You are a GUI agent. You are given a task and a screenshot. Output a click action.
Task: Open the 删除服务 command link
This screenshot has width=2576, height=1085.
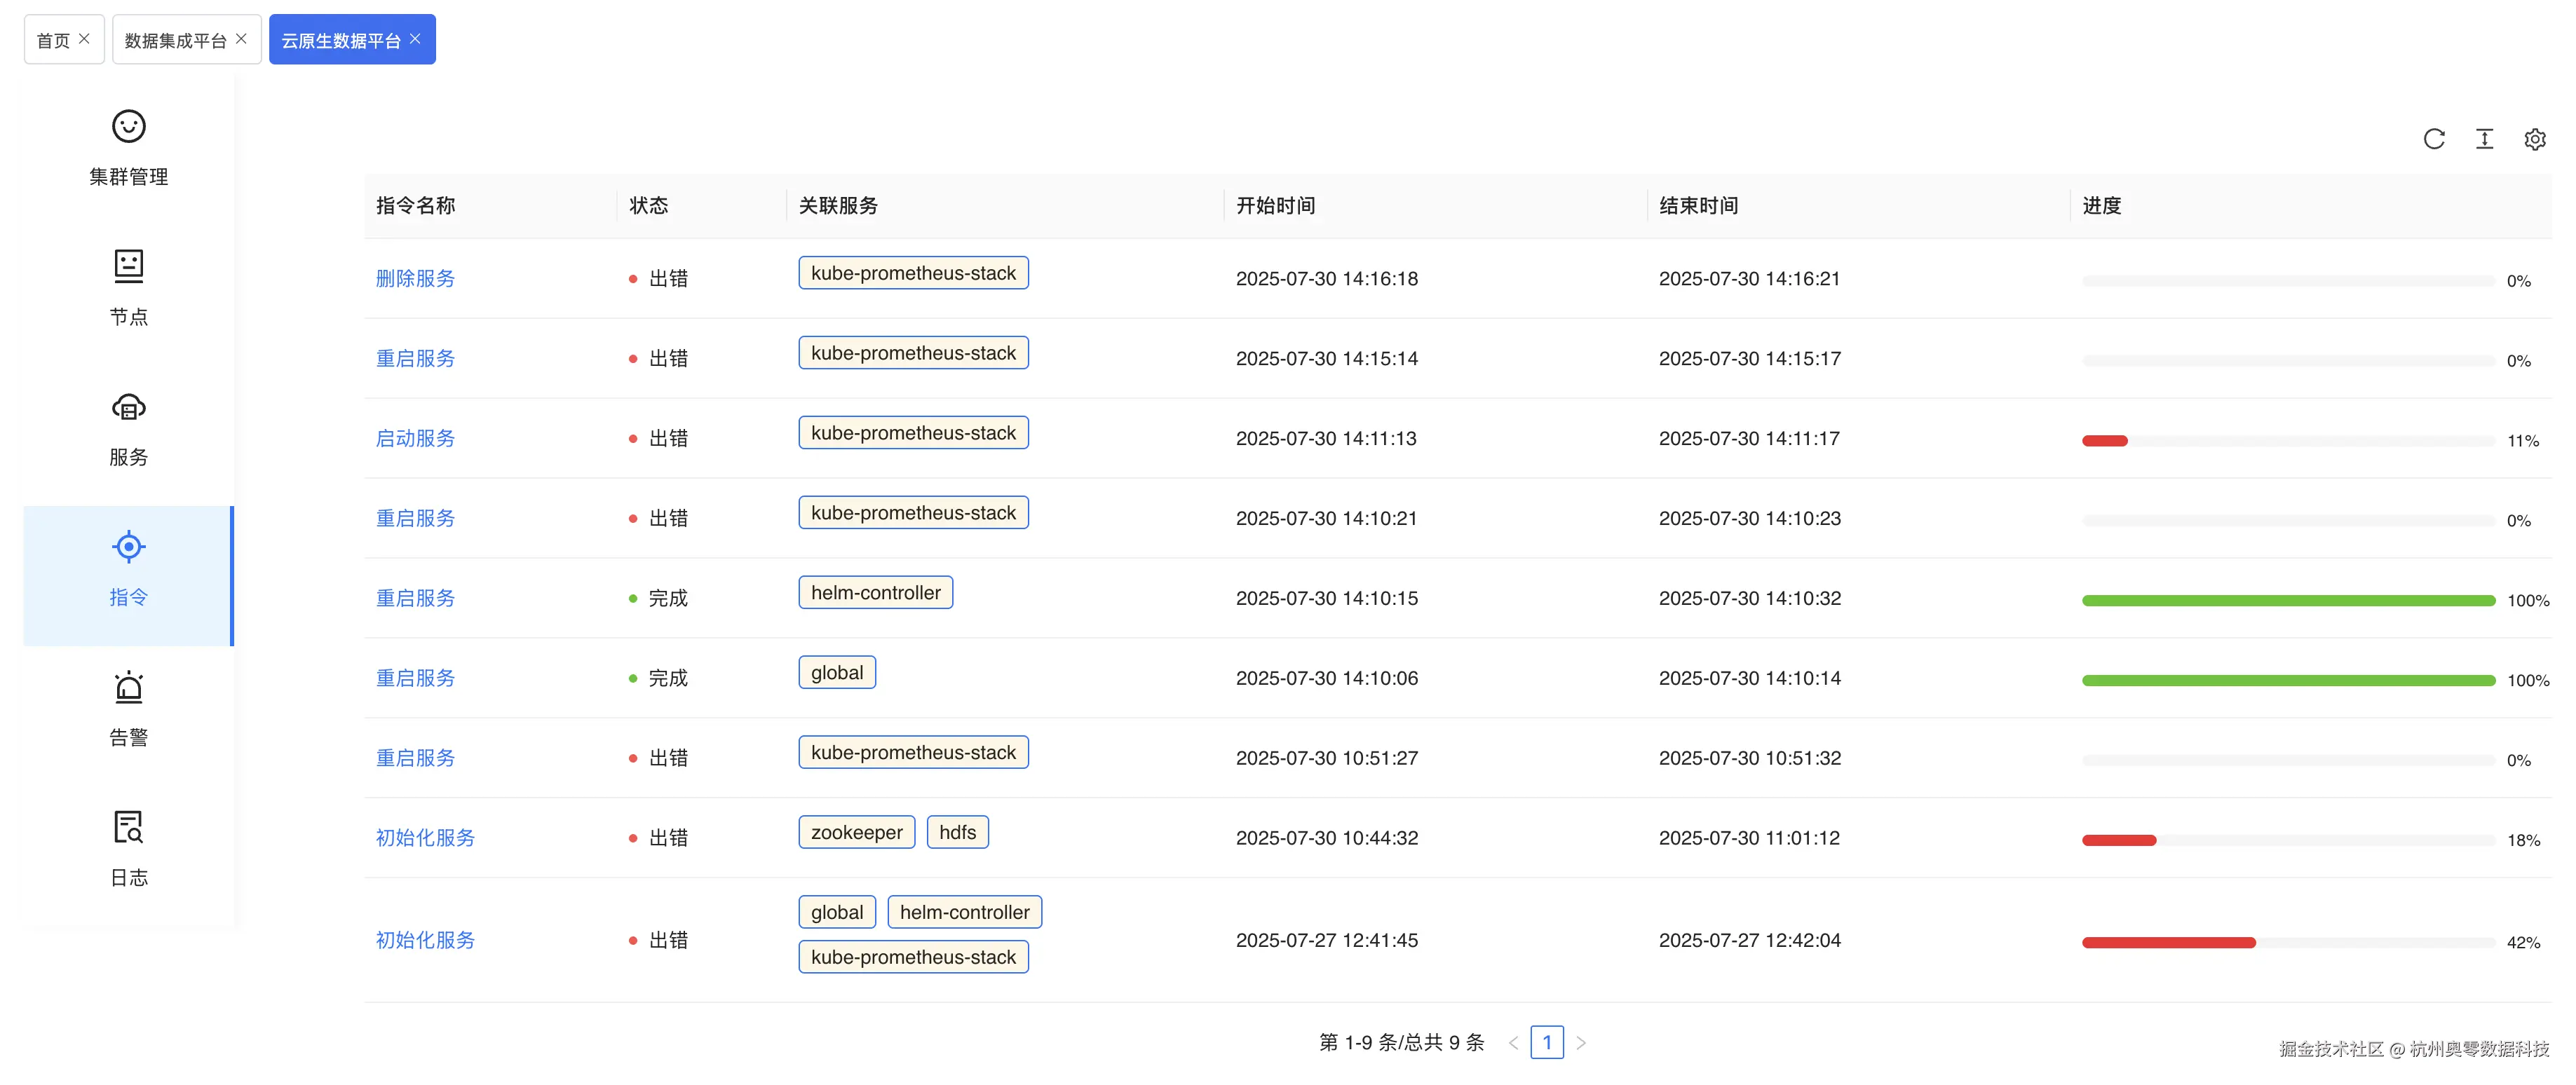415,279
